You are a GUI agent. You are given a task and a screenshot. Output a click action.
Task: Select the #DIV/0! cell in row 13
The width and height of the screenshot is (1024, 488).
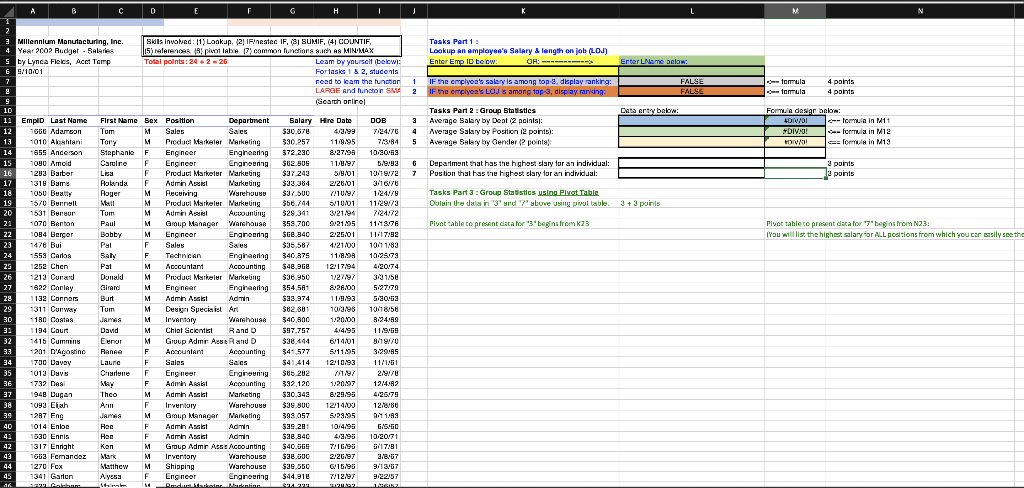795,142
